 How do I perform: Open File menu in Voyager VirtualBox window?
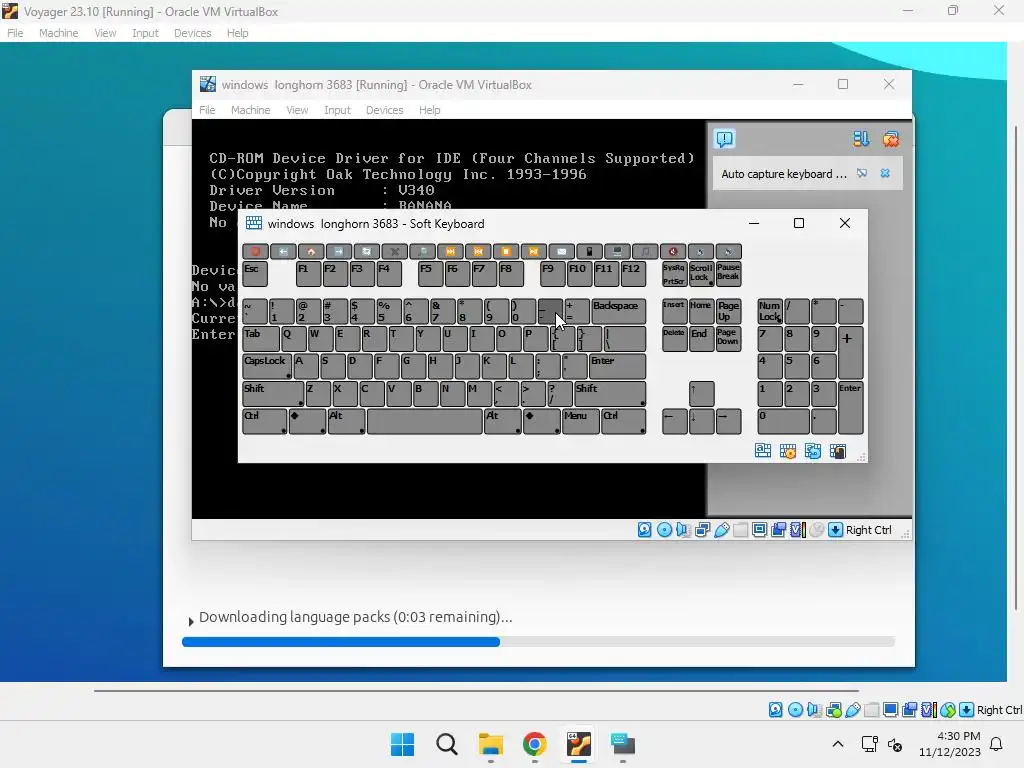[15, 33]
